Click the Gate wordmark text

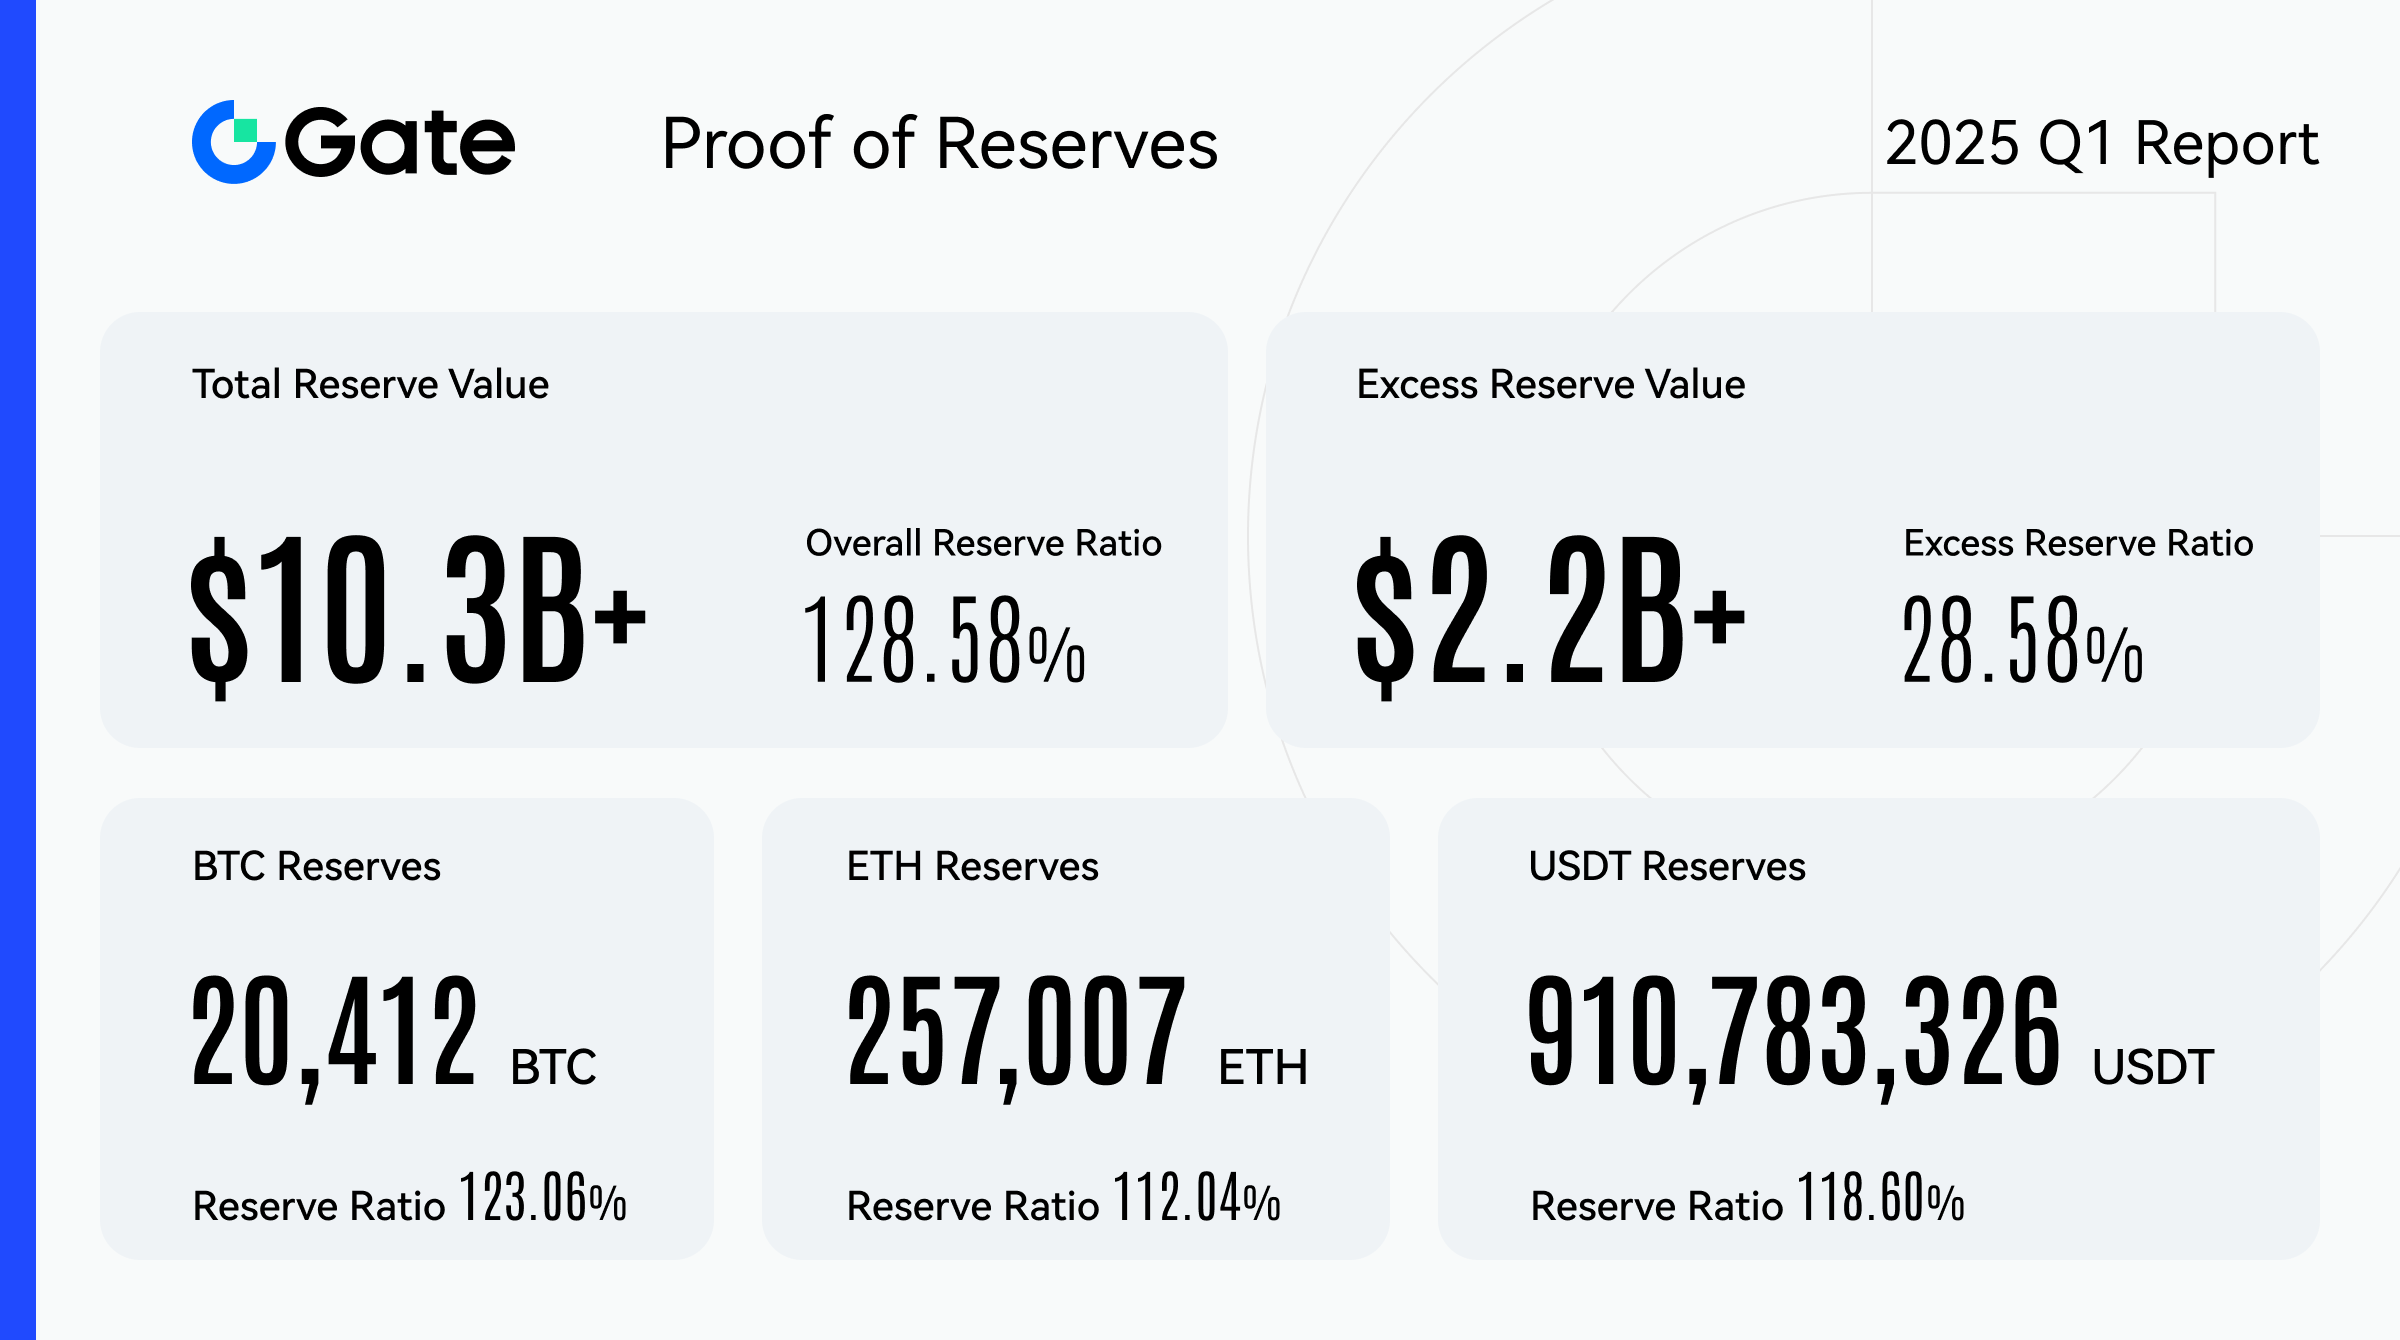400,143
